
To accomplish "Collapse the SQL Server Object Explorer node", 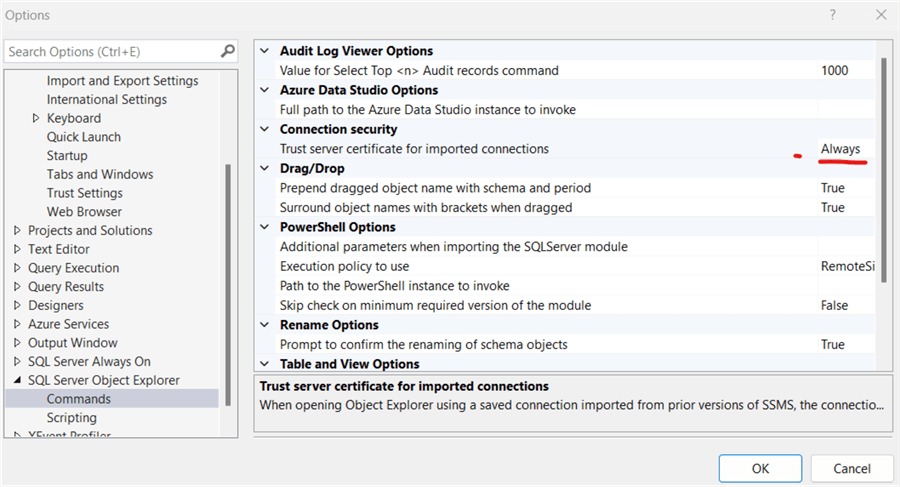I will pyautogui.click(x=17, y=380).
